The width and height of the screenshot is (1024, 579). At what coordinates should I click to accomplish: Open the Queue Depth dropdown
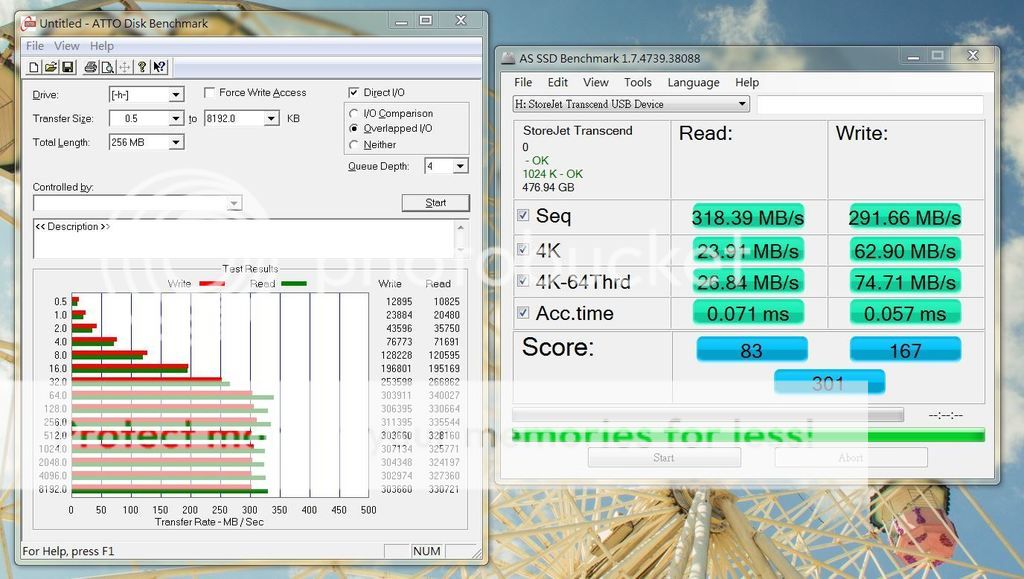tap(460, 166)
